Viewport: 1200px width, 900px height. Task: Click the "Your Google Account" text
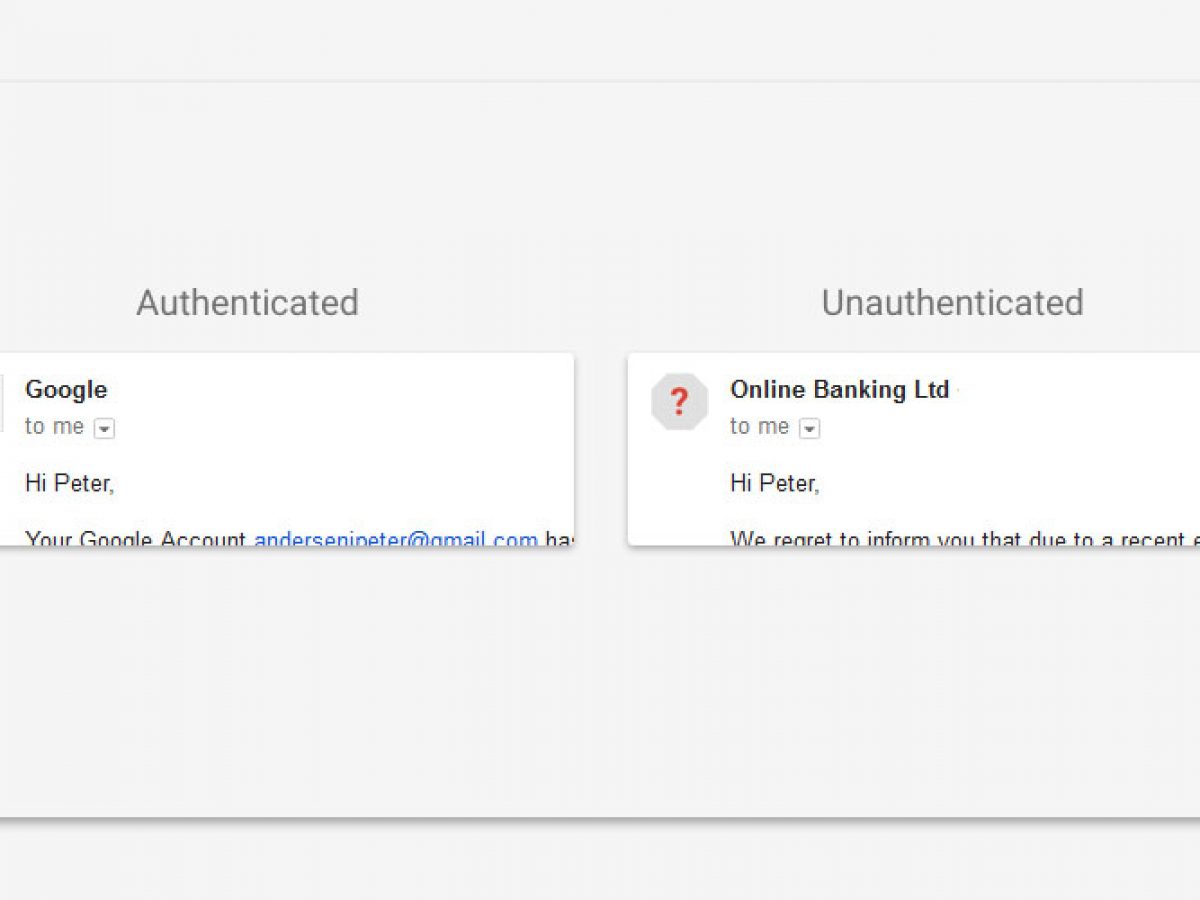(135, 540)
